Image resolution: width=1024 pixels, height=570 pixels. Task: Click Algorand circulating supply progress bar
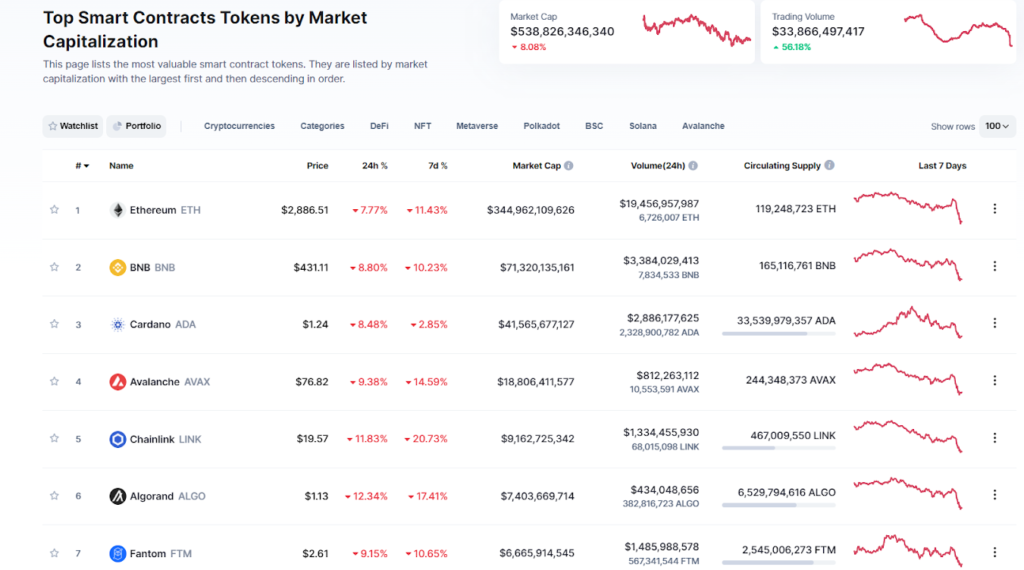point(778,505)
